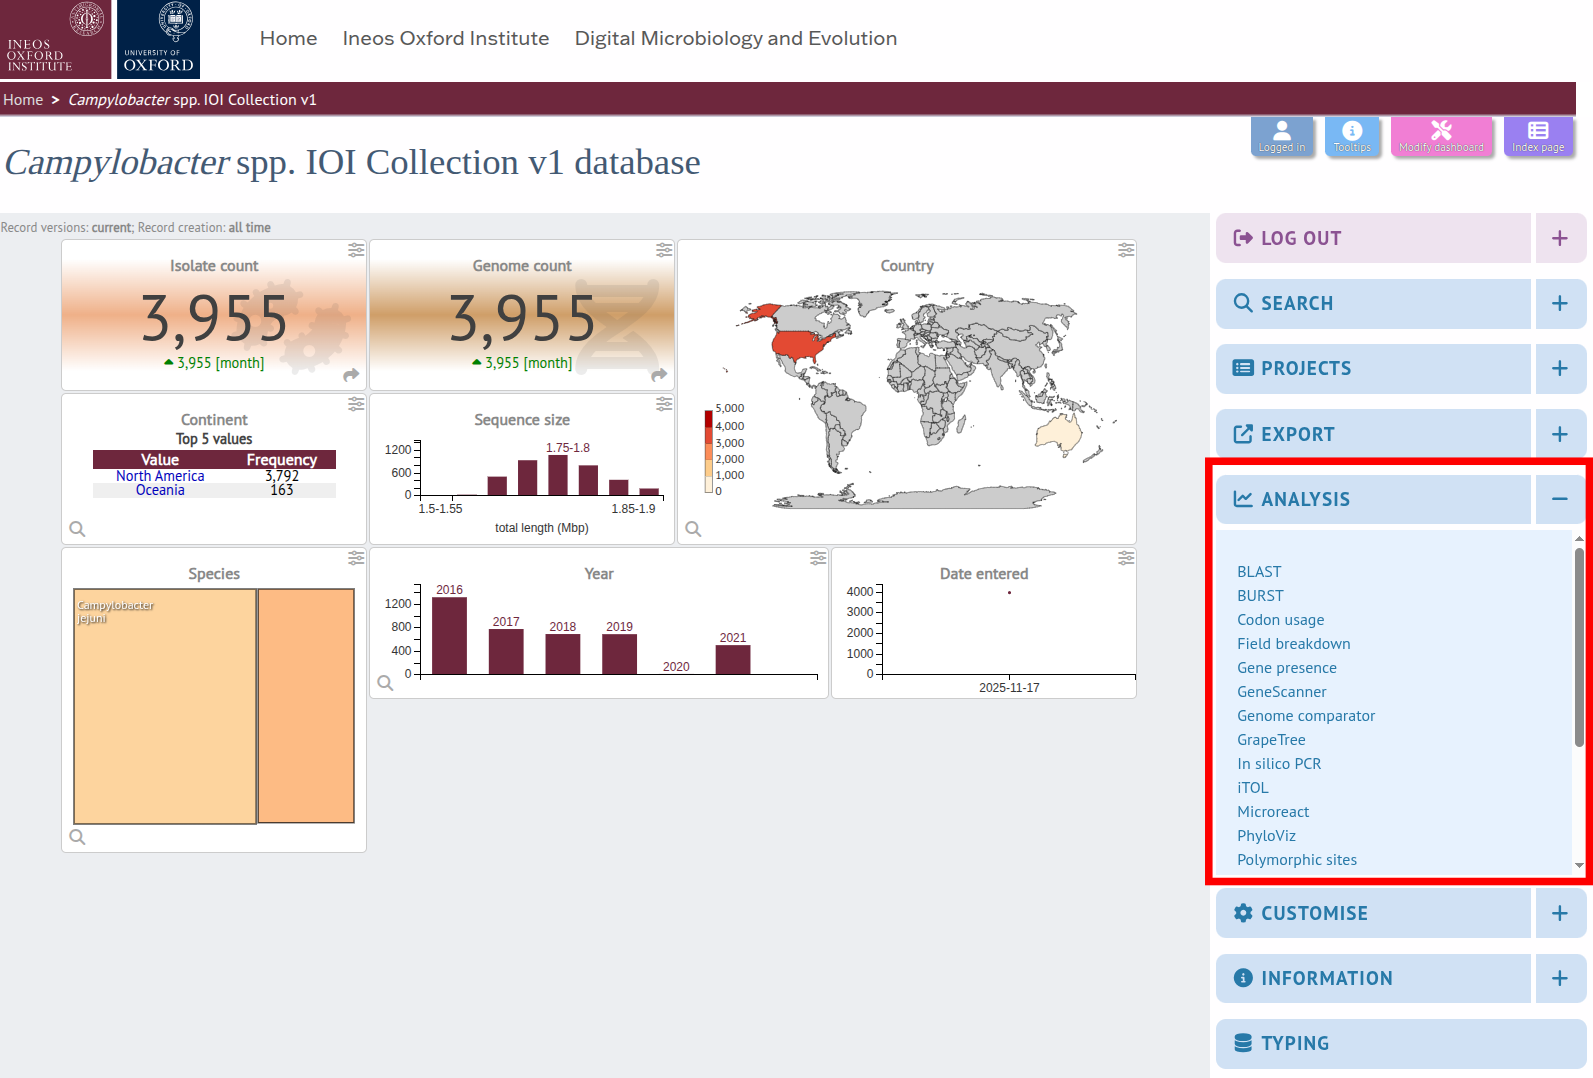Click magnifier icon on the Country map card
The height and width of the screenshot is (1078, 1593).
(693, 529)
